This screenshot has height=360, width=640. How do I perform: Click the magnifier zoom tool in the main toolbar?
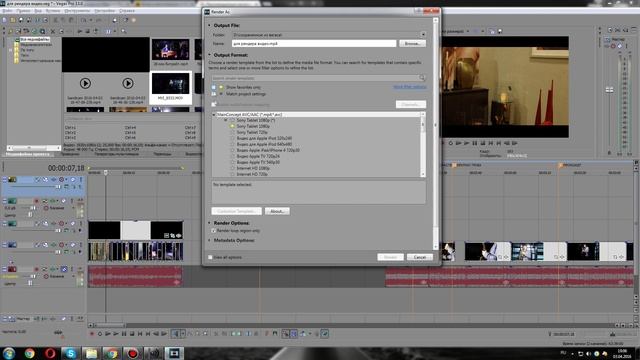(124, 31)
